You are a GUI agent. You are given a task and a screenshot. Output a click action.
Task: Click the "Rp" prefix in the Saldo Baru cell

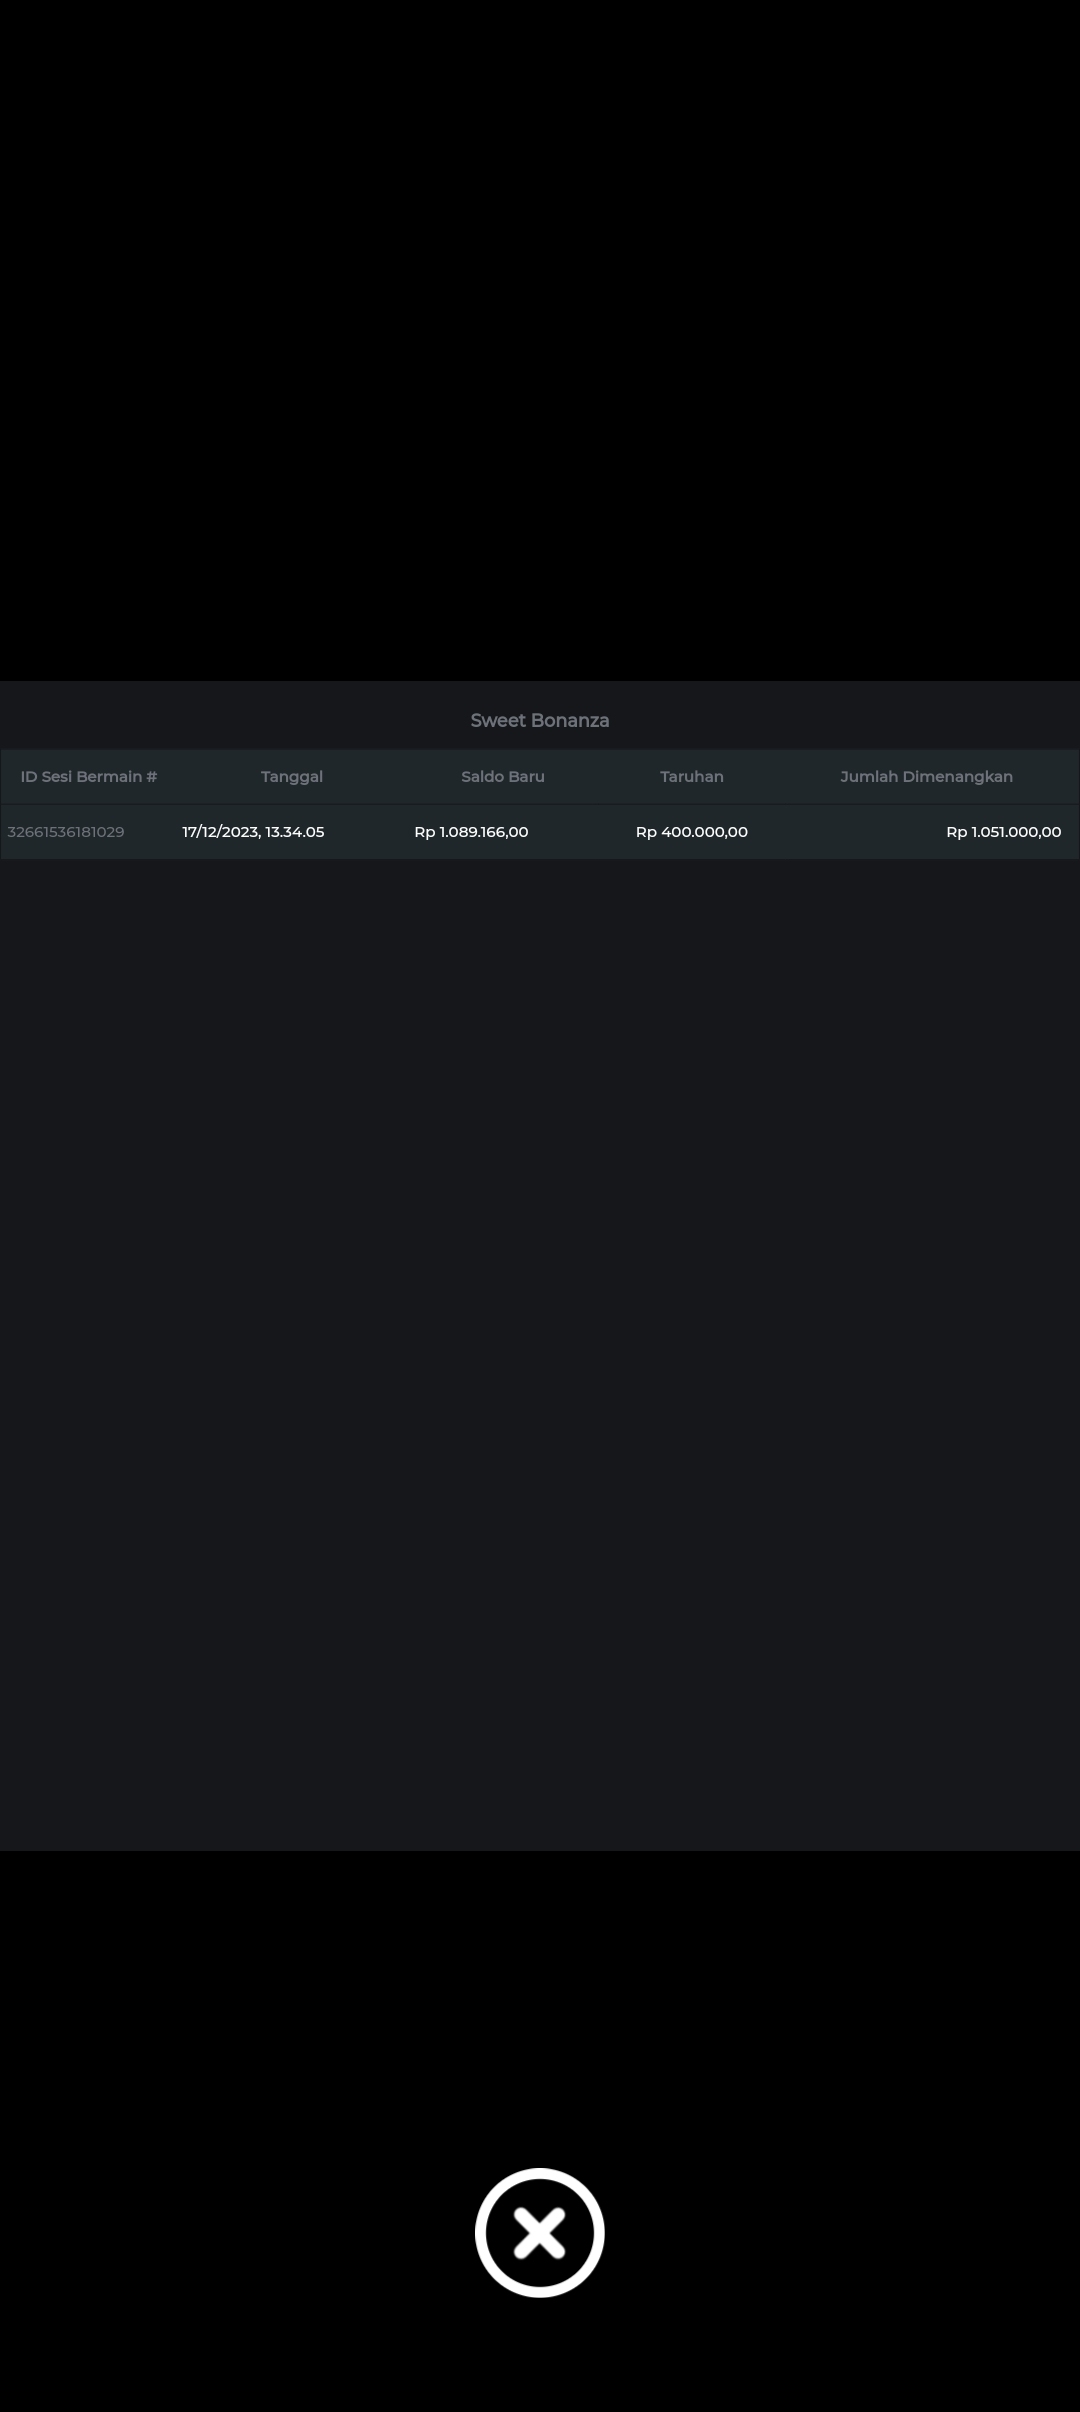coord(424,832)
